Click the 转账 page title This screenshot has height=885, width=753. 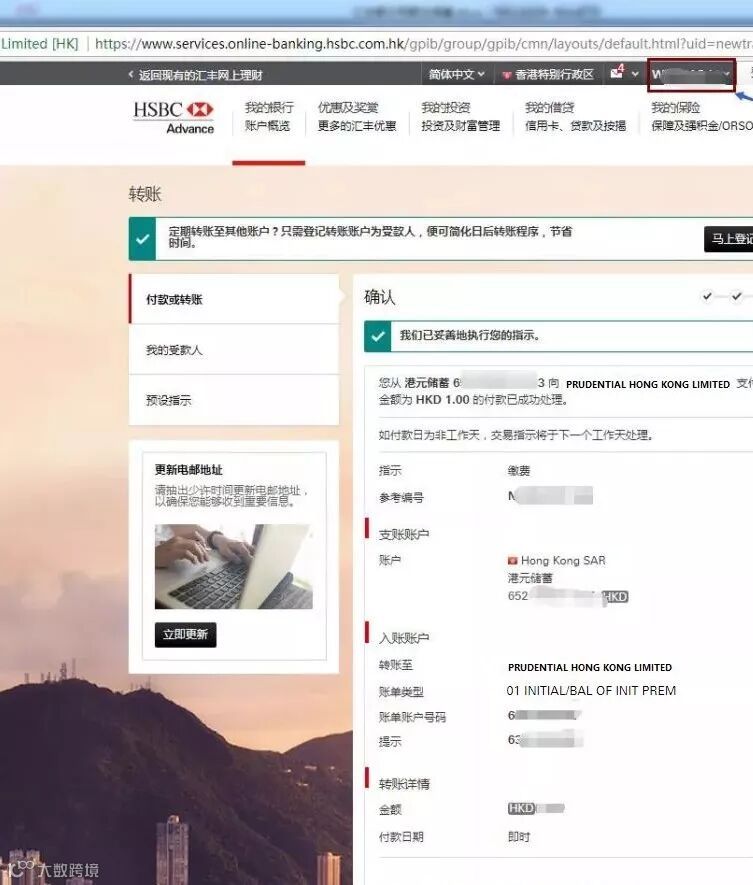tap(145, 194)
